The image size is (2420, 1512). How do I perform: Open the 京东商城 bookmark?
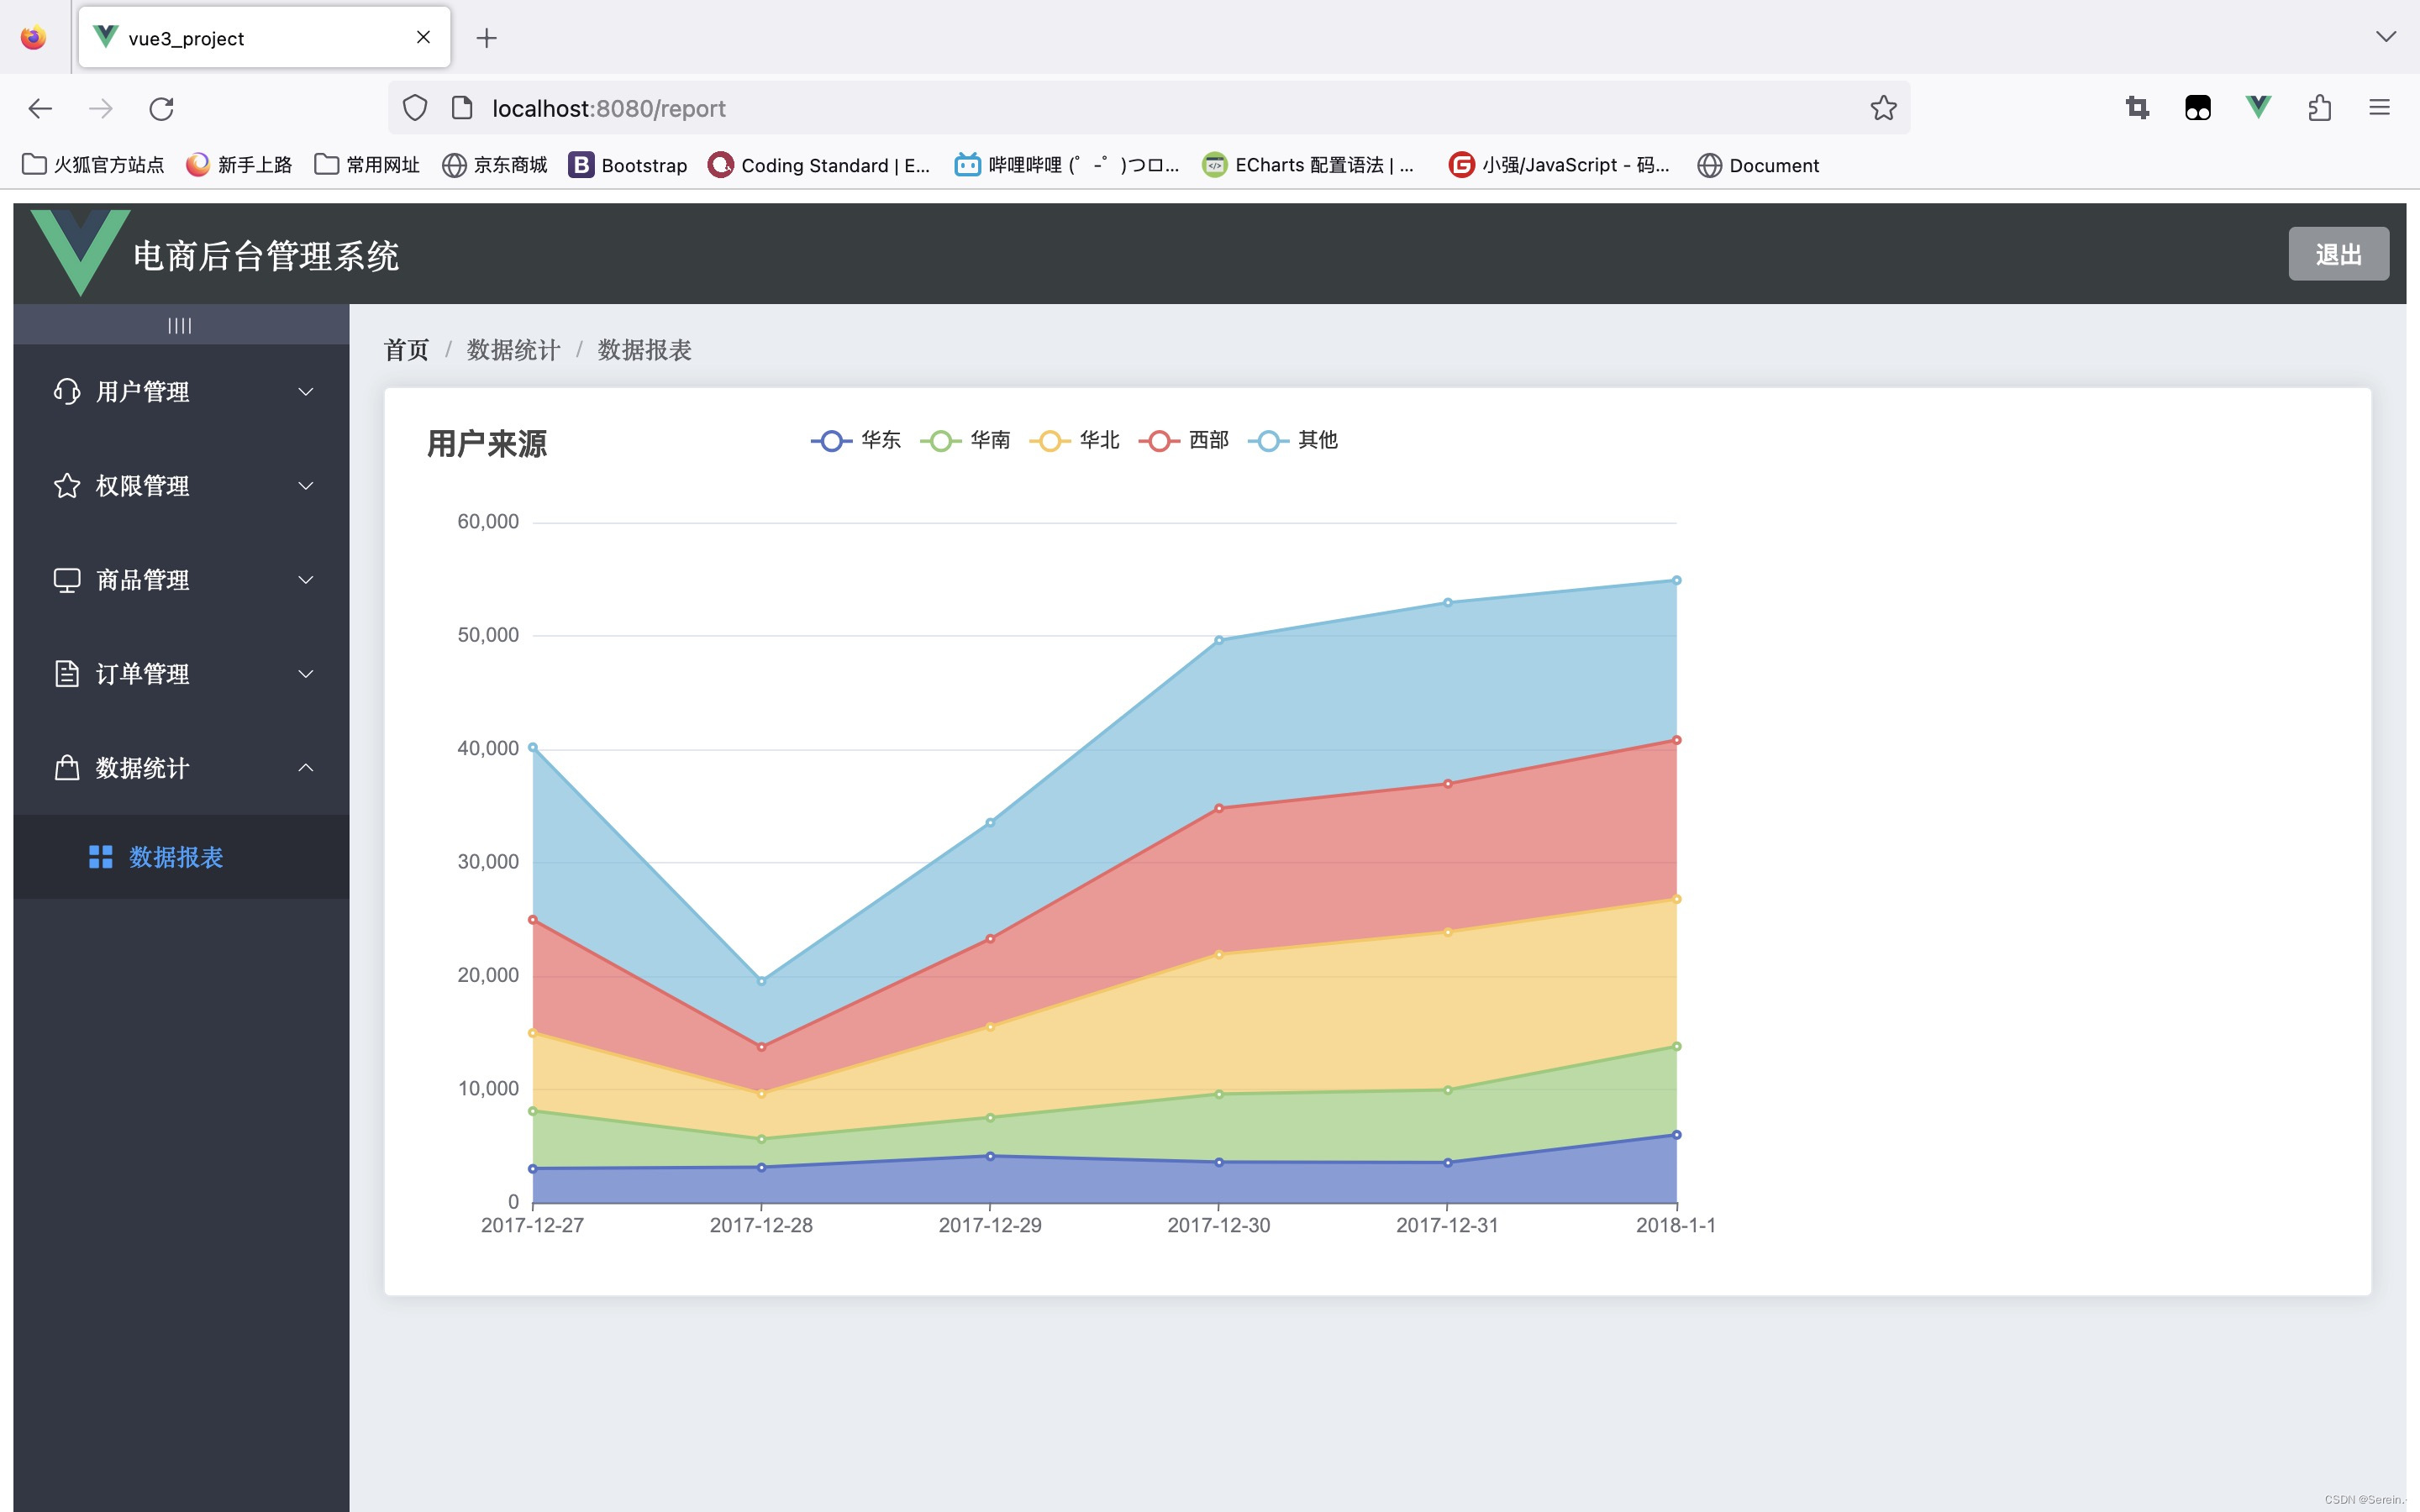pyautogui.click(x=495, y=165)
